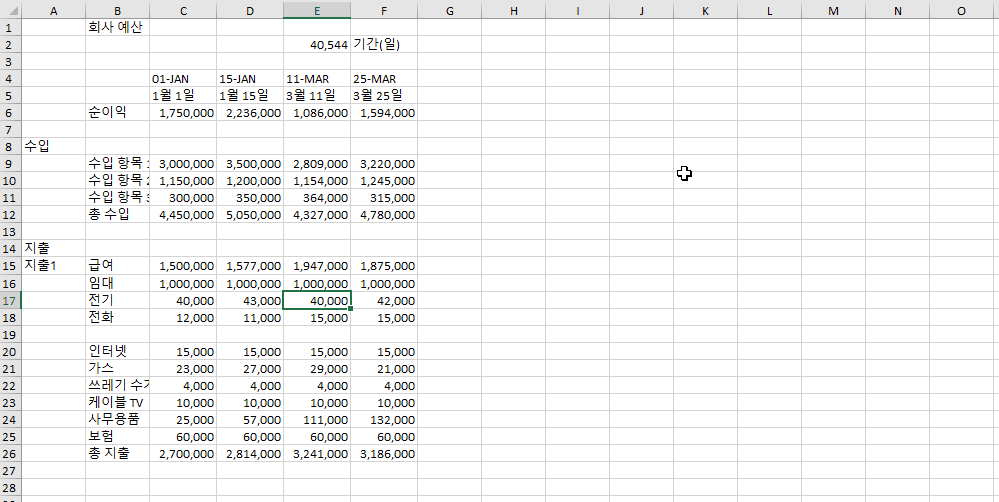Image resolution: width=999 pixels, height=502 pixels.
Task: Select the '가스' label cell
Action: click(x=117, y=368)
